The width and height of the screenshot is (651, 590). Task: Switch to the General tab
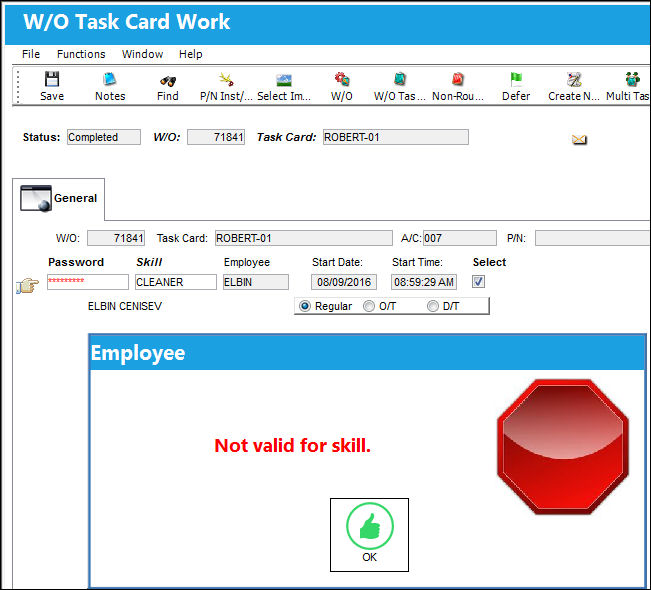pyautogui.click(x=59, y=198)
